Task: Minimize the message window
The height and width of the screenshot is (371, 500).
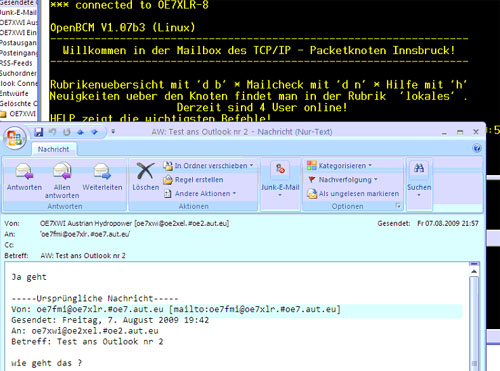Action: [x=444, y=132]
